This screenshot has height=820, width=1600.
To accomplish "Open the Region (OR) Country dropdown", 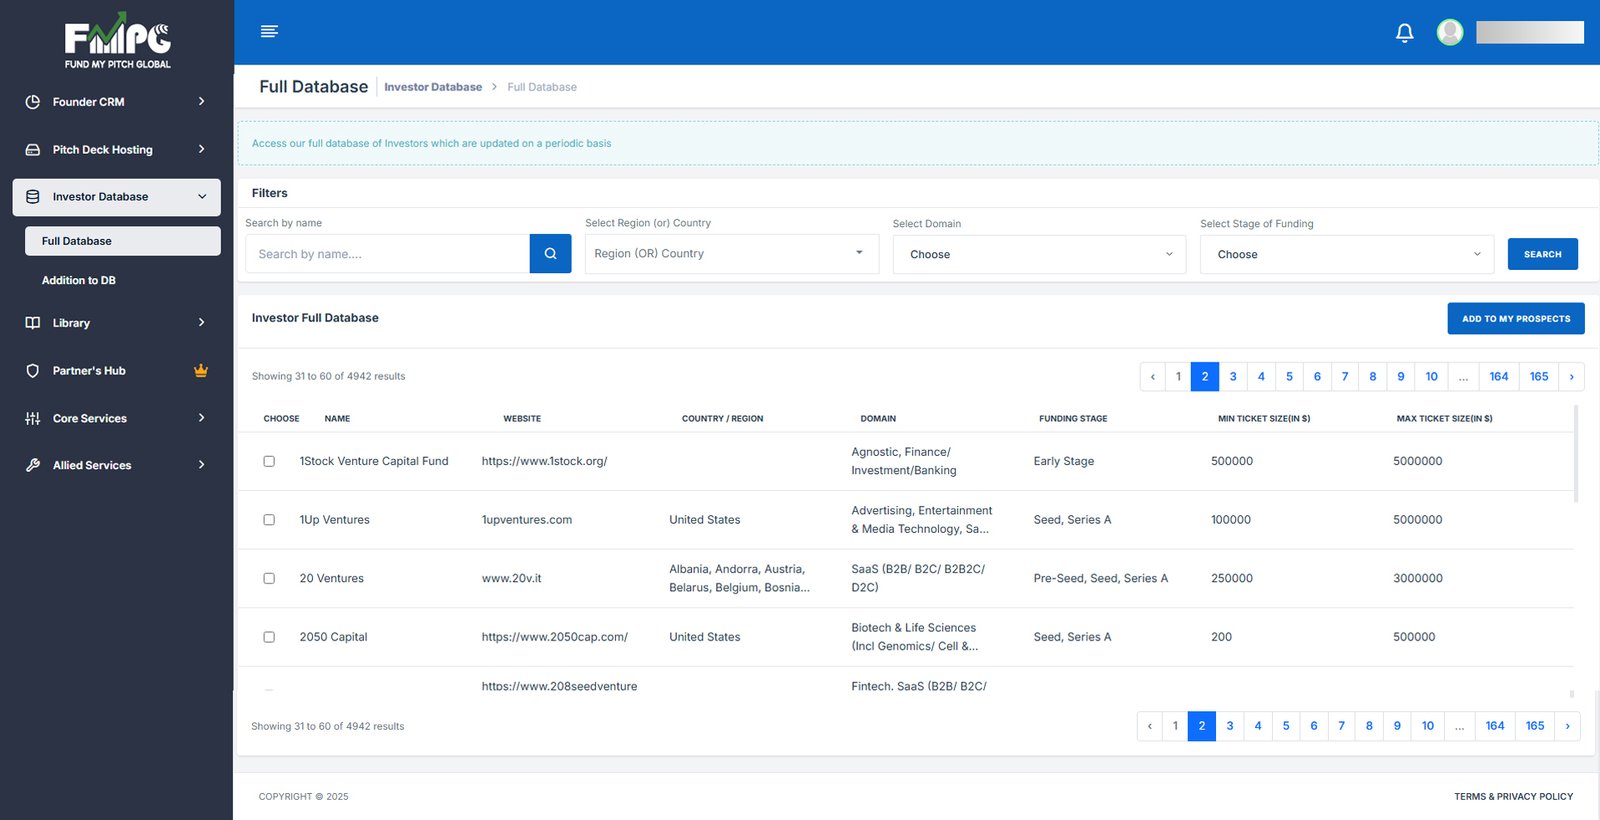I will pos(731,254).
